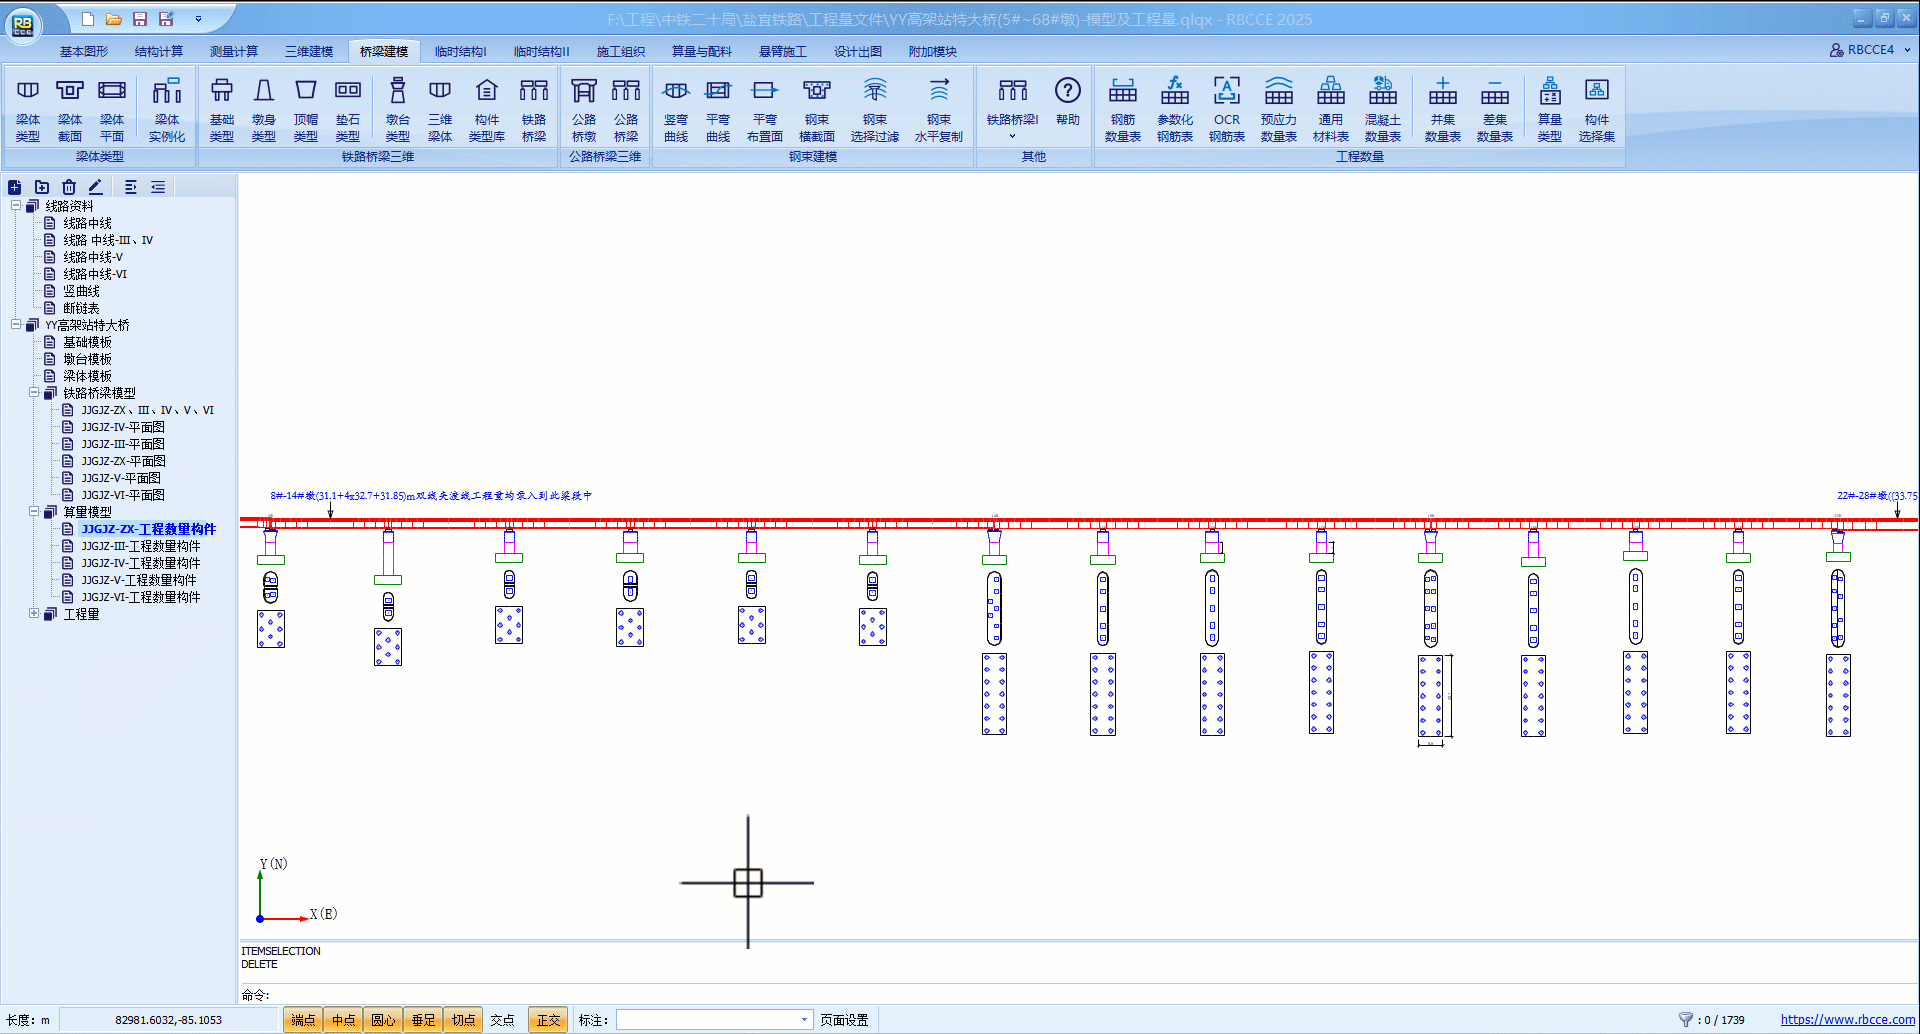1920x1034 pixels.
Task: Click the 帮助 help icon
Action: [1067, 101]
